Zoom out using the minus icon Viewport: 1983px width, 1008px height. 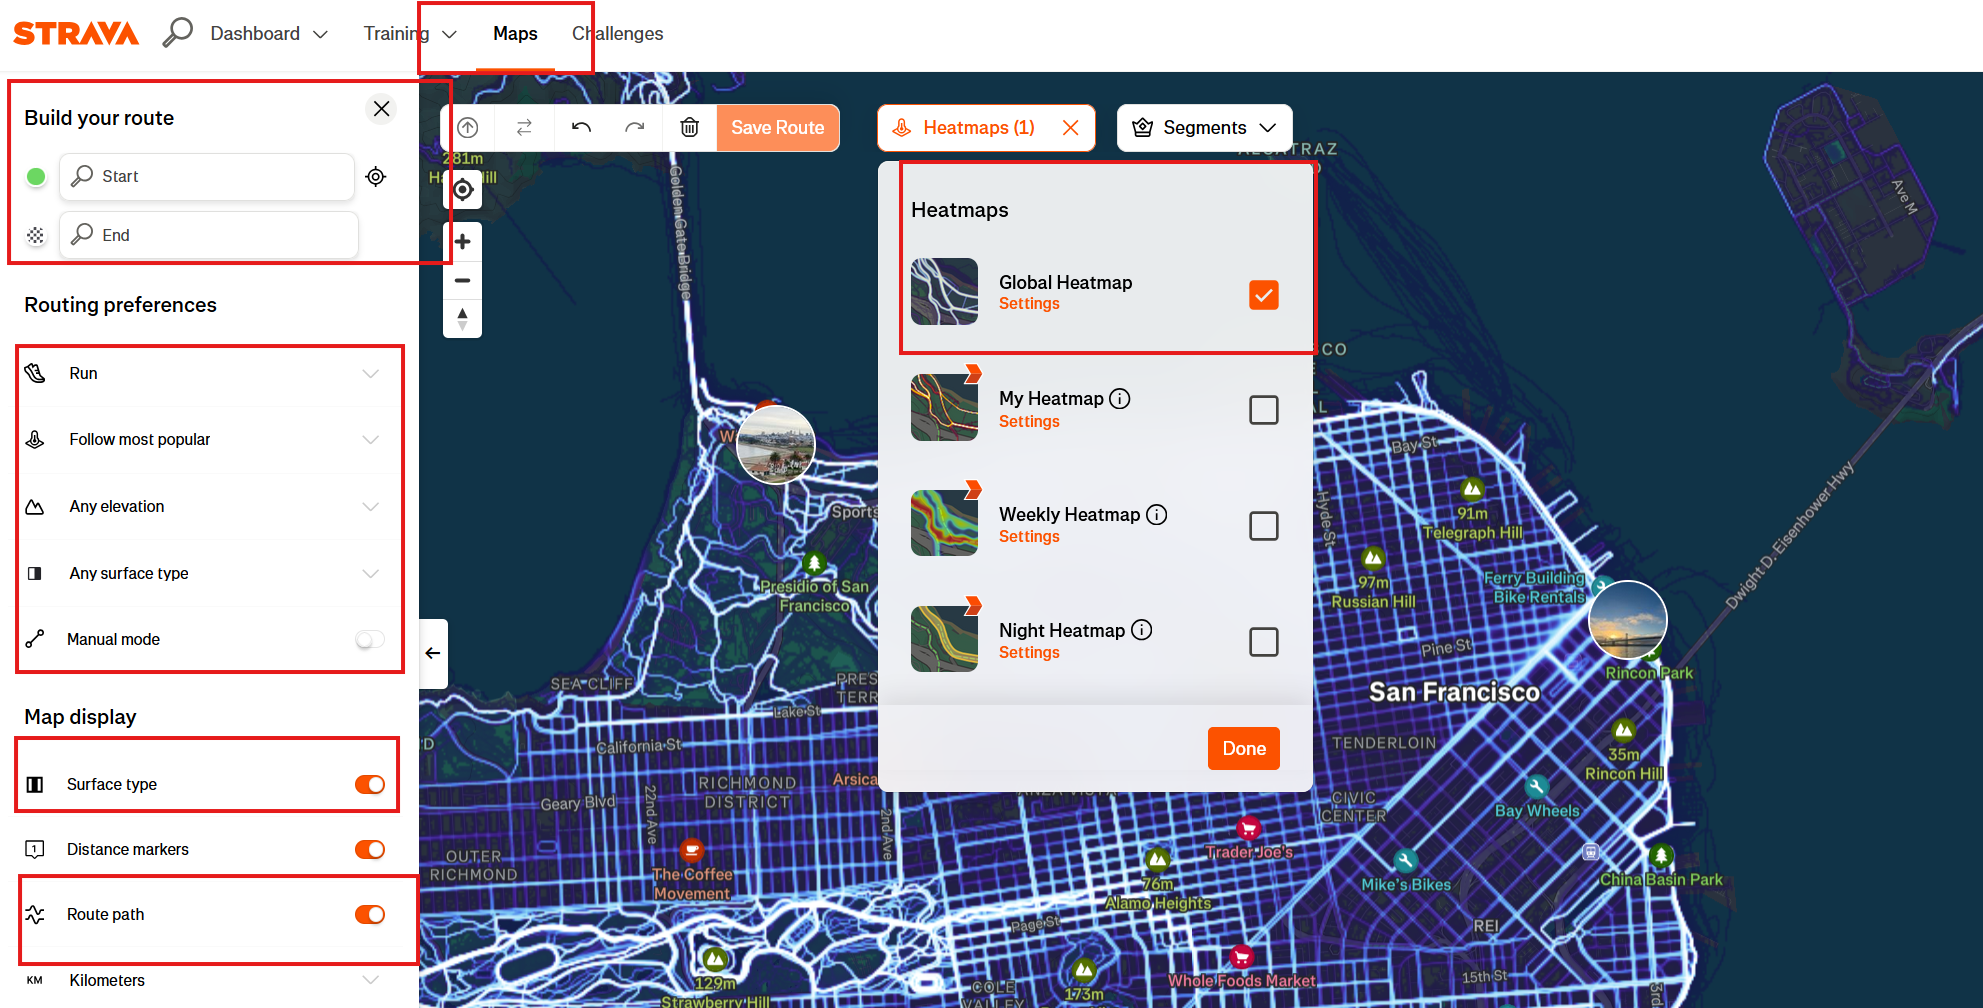tap(462, 280)
